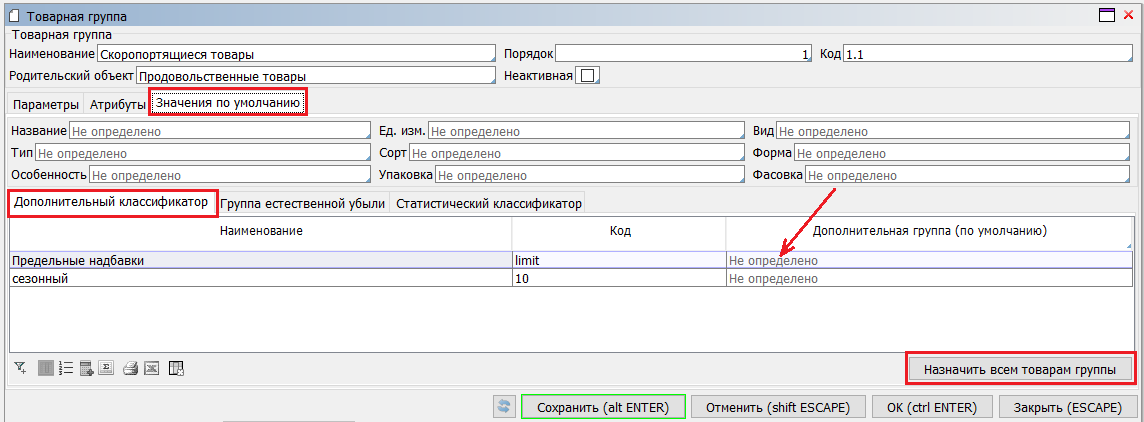Sort by the Код column header
The image size is (1144, 422).
click(x=618, y=231)
